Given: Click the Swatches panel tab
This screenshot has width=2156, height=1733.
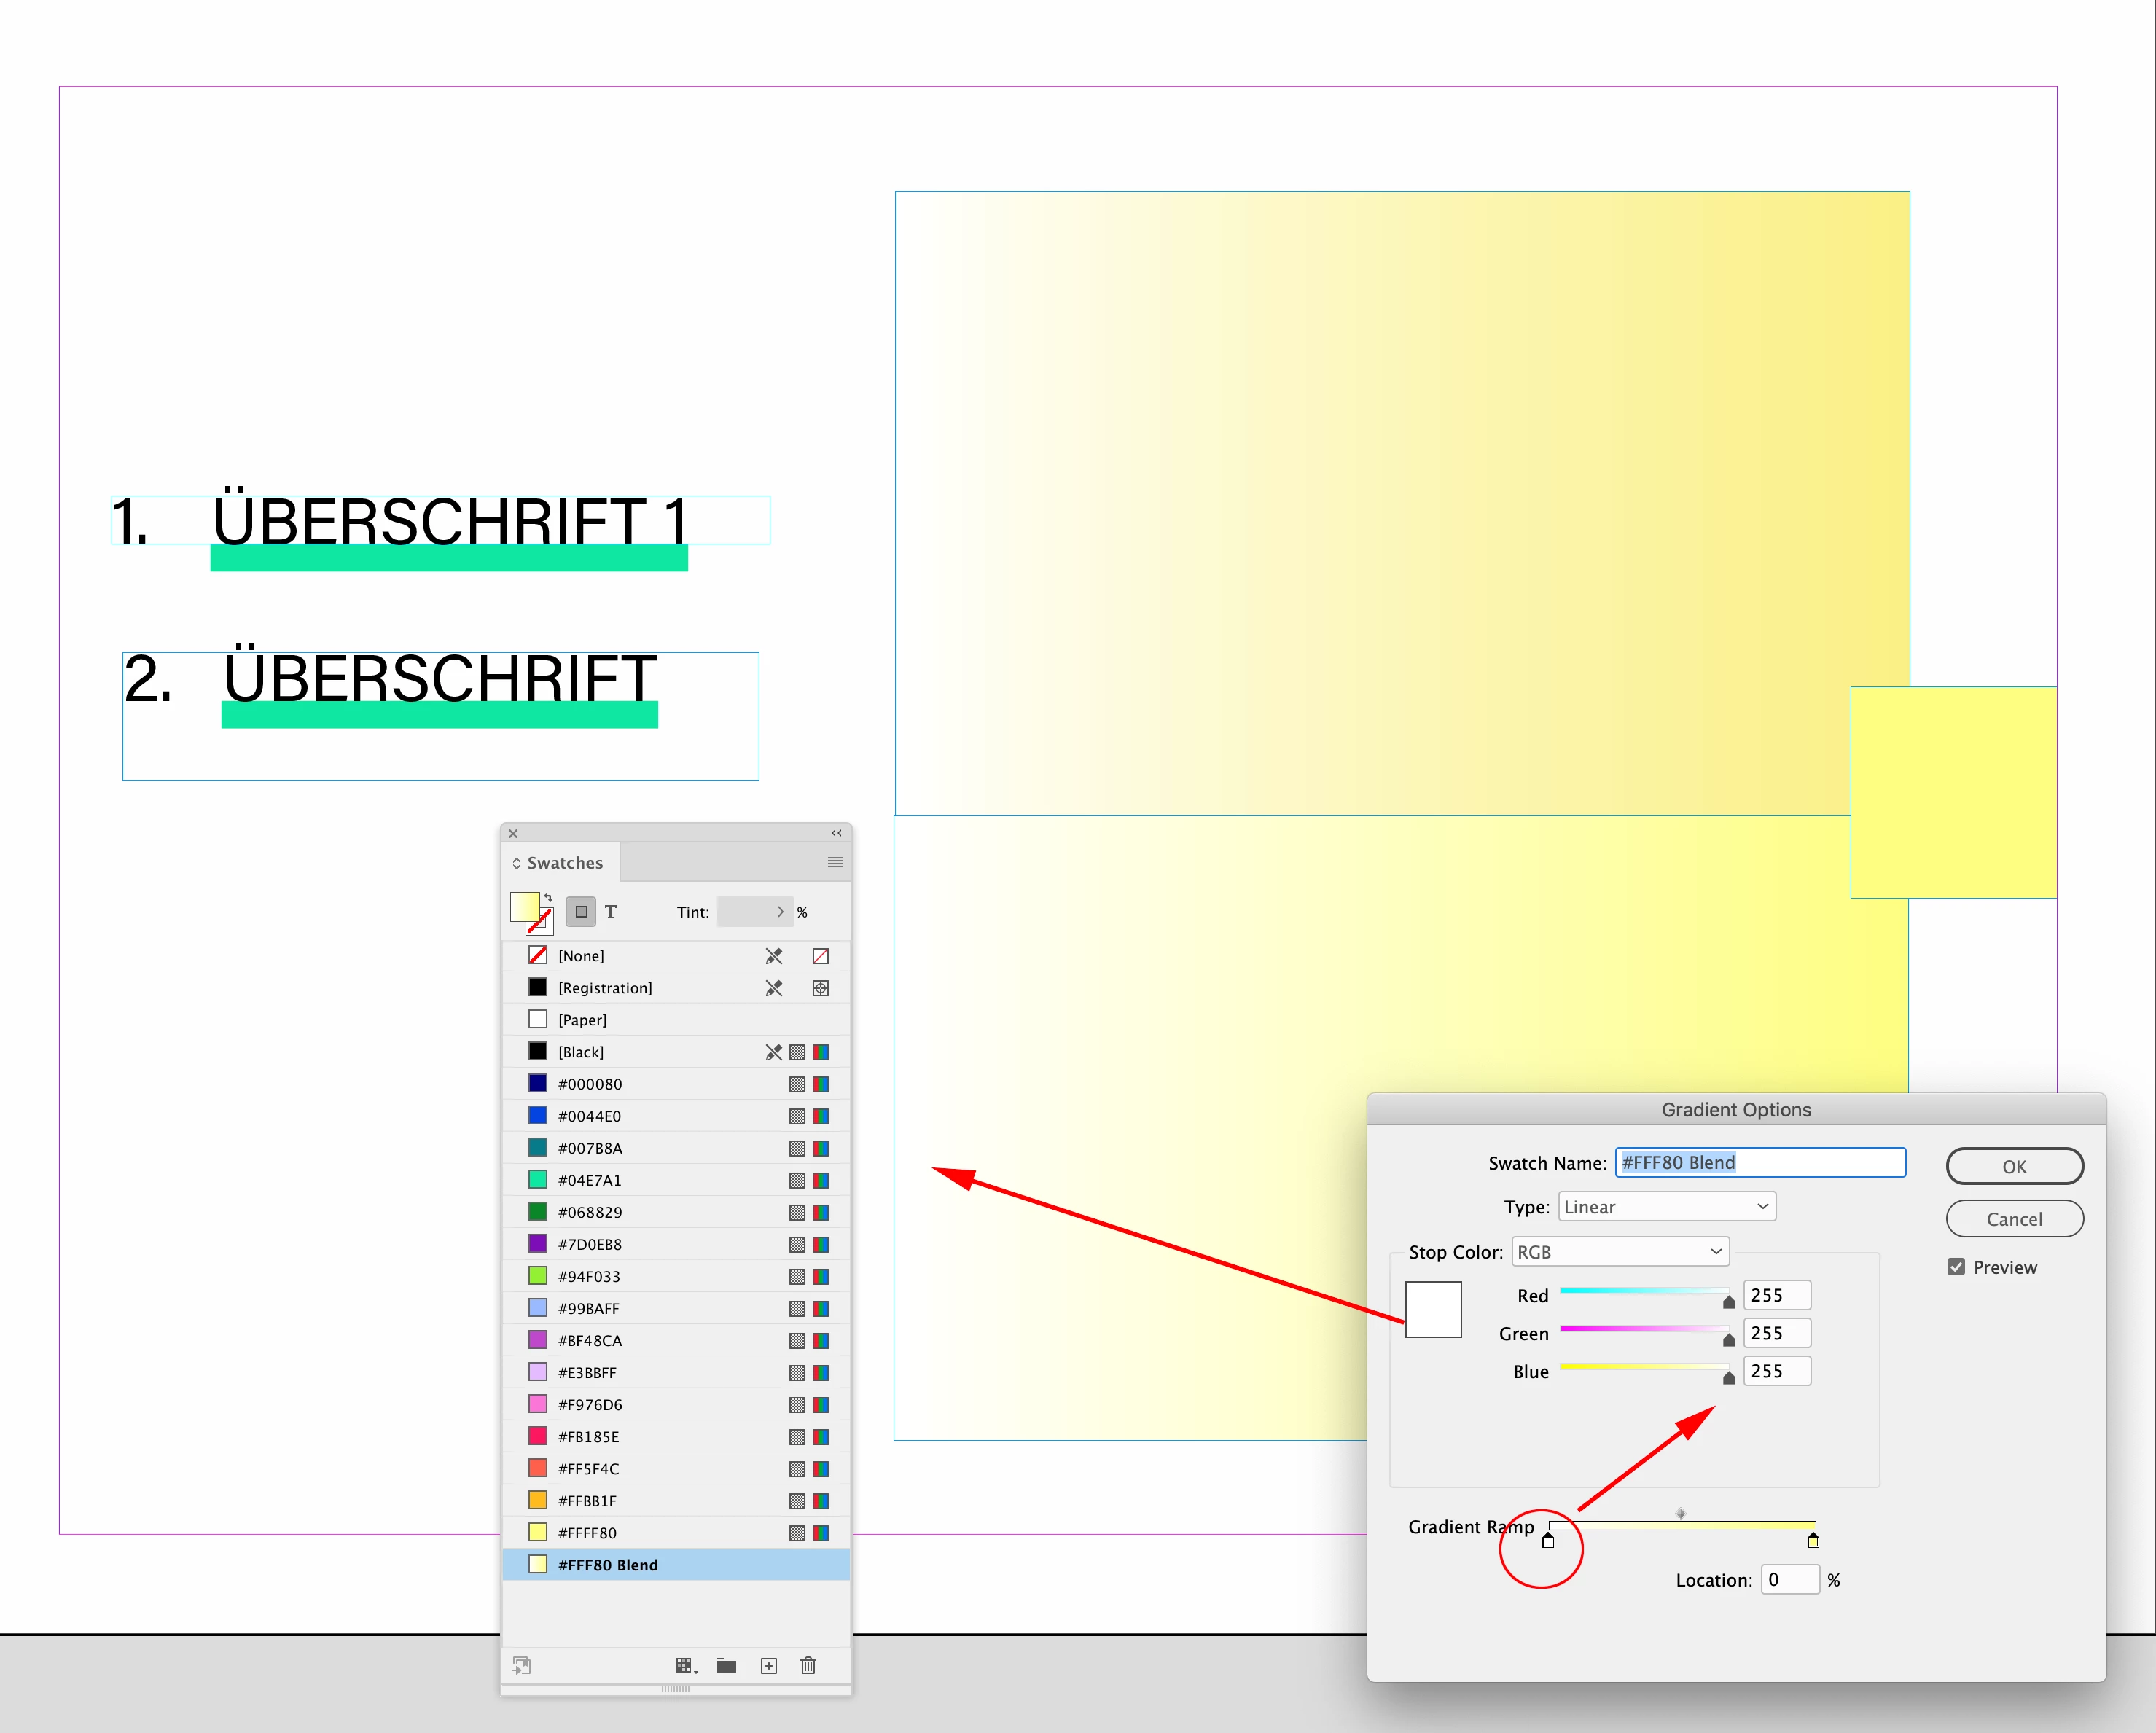Looking at the screenshot, I should click(564, 862).
